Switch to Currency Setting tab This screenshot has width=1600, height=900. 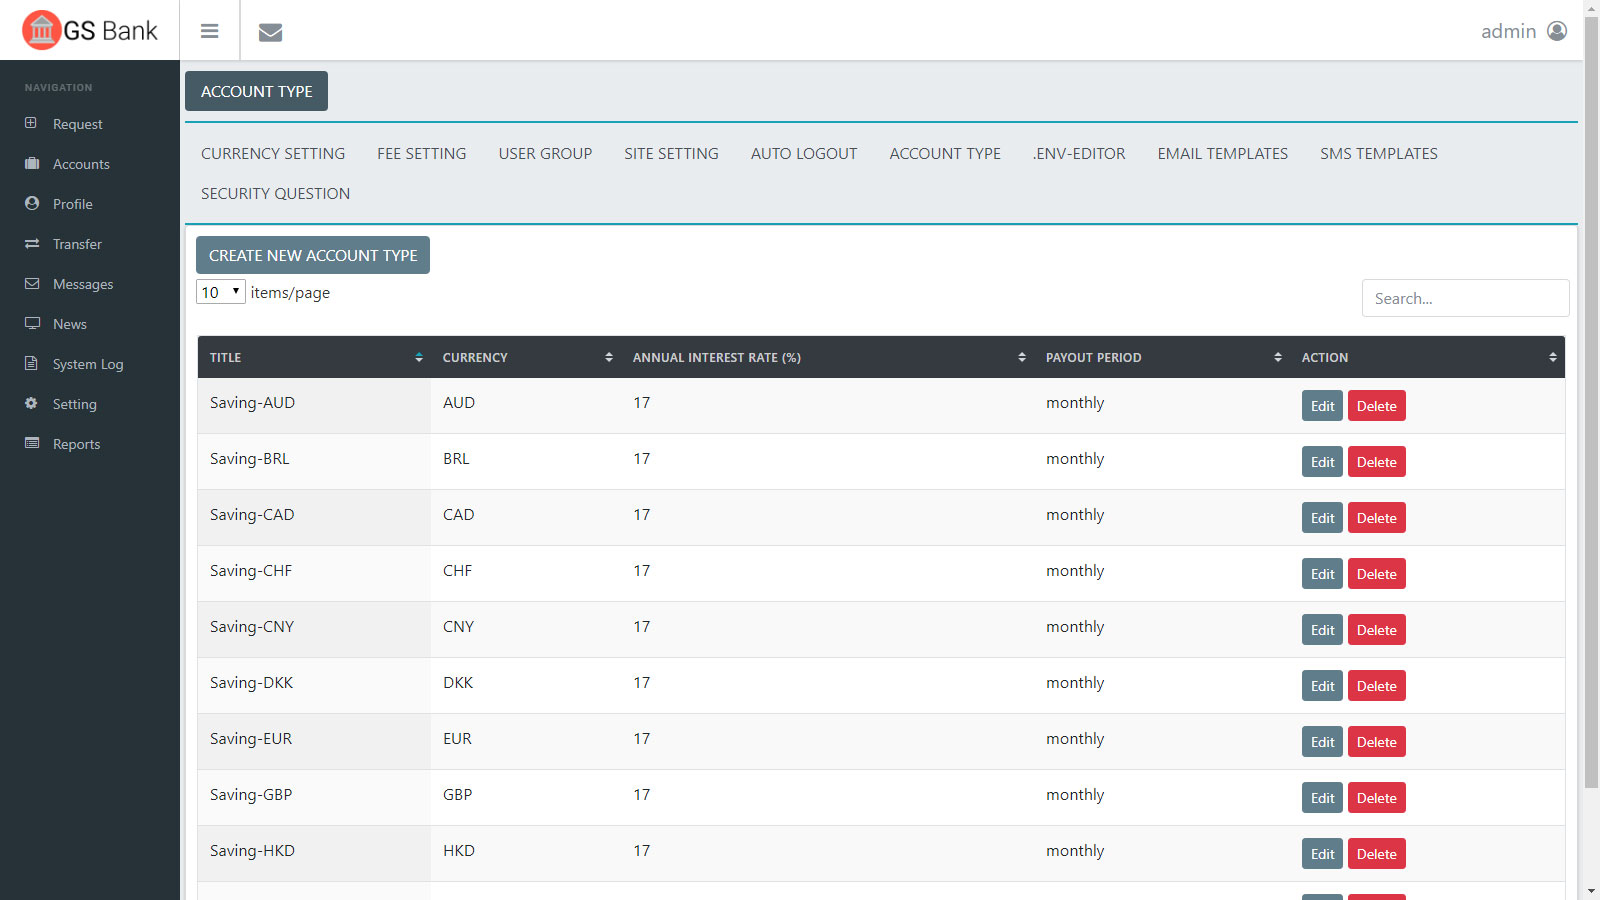pyautogui.click(x=273, y=154)
